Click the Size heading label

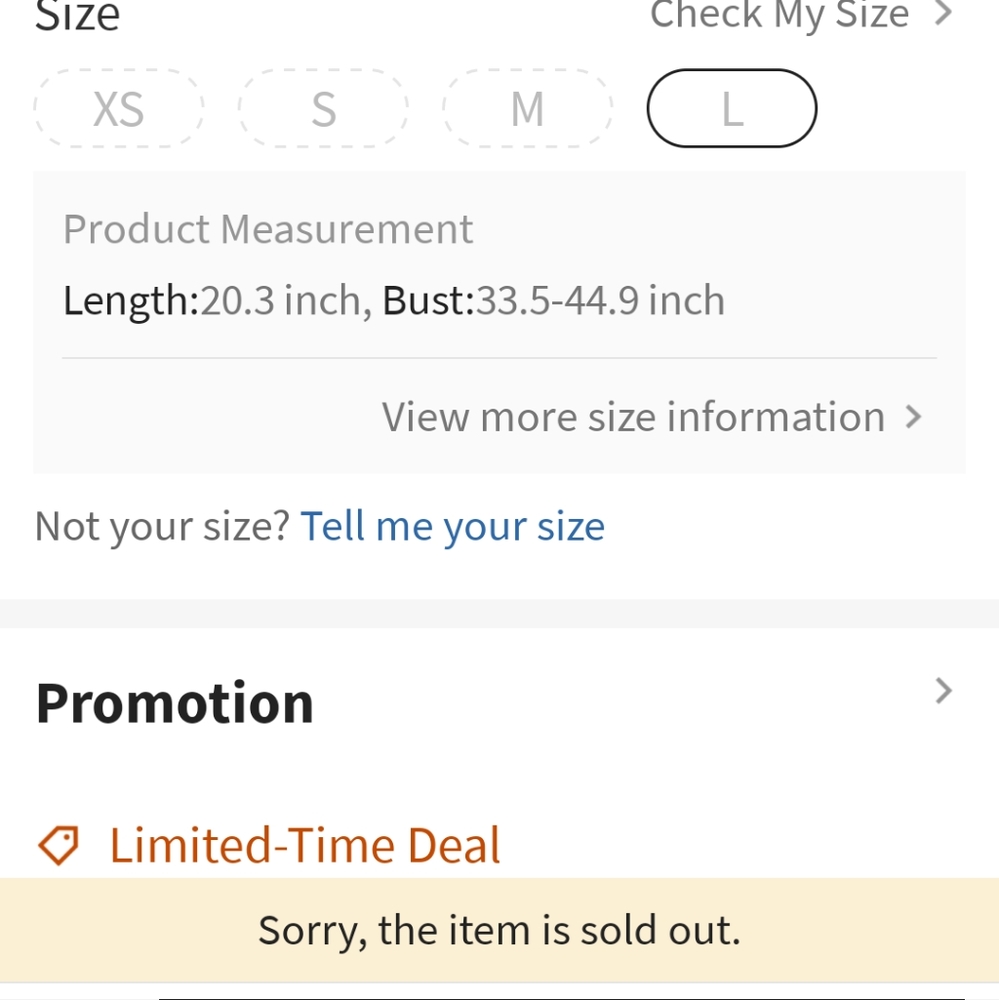(x=77, y=15)
